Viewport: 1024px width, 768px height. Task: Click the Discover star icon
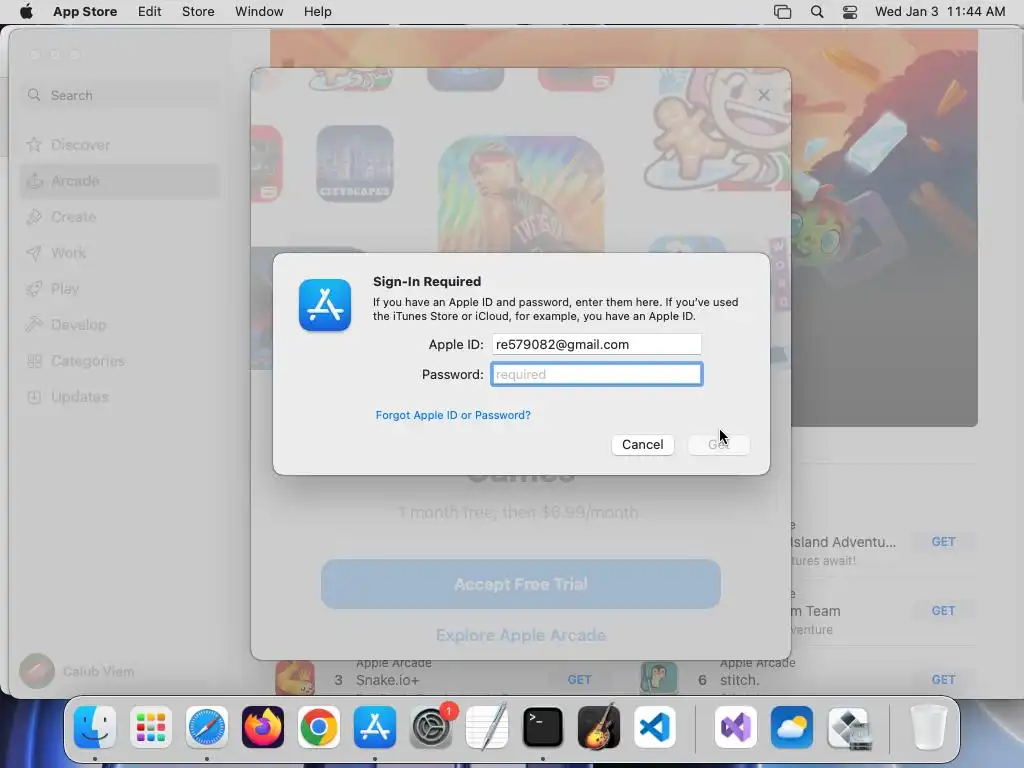point(34,144)
